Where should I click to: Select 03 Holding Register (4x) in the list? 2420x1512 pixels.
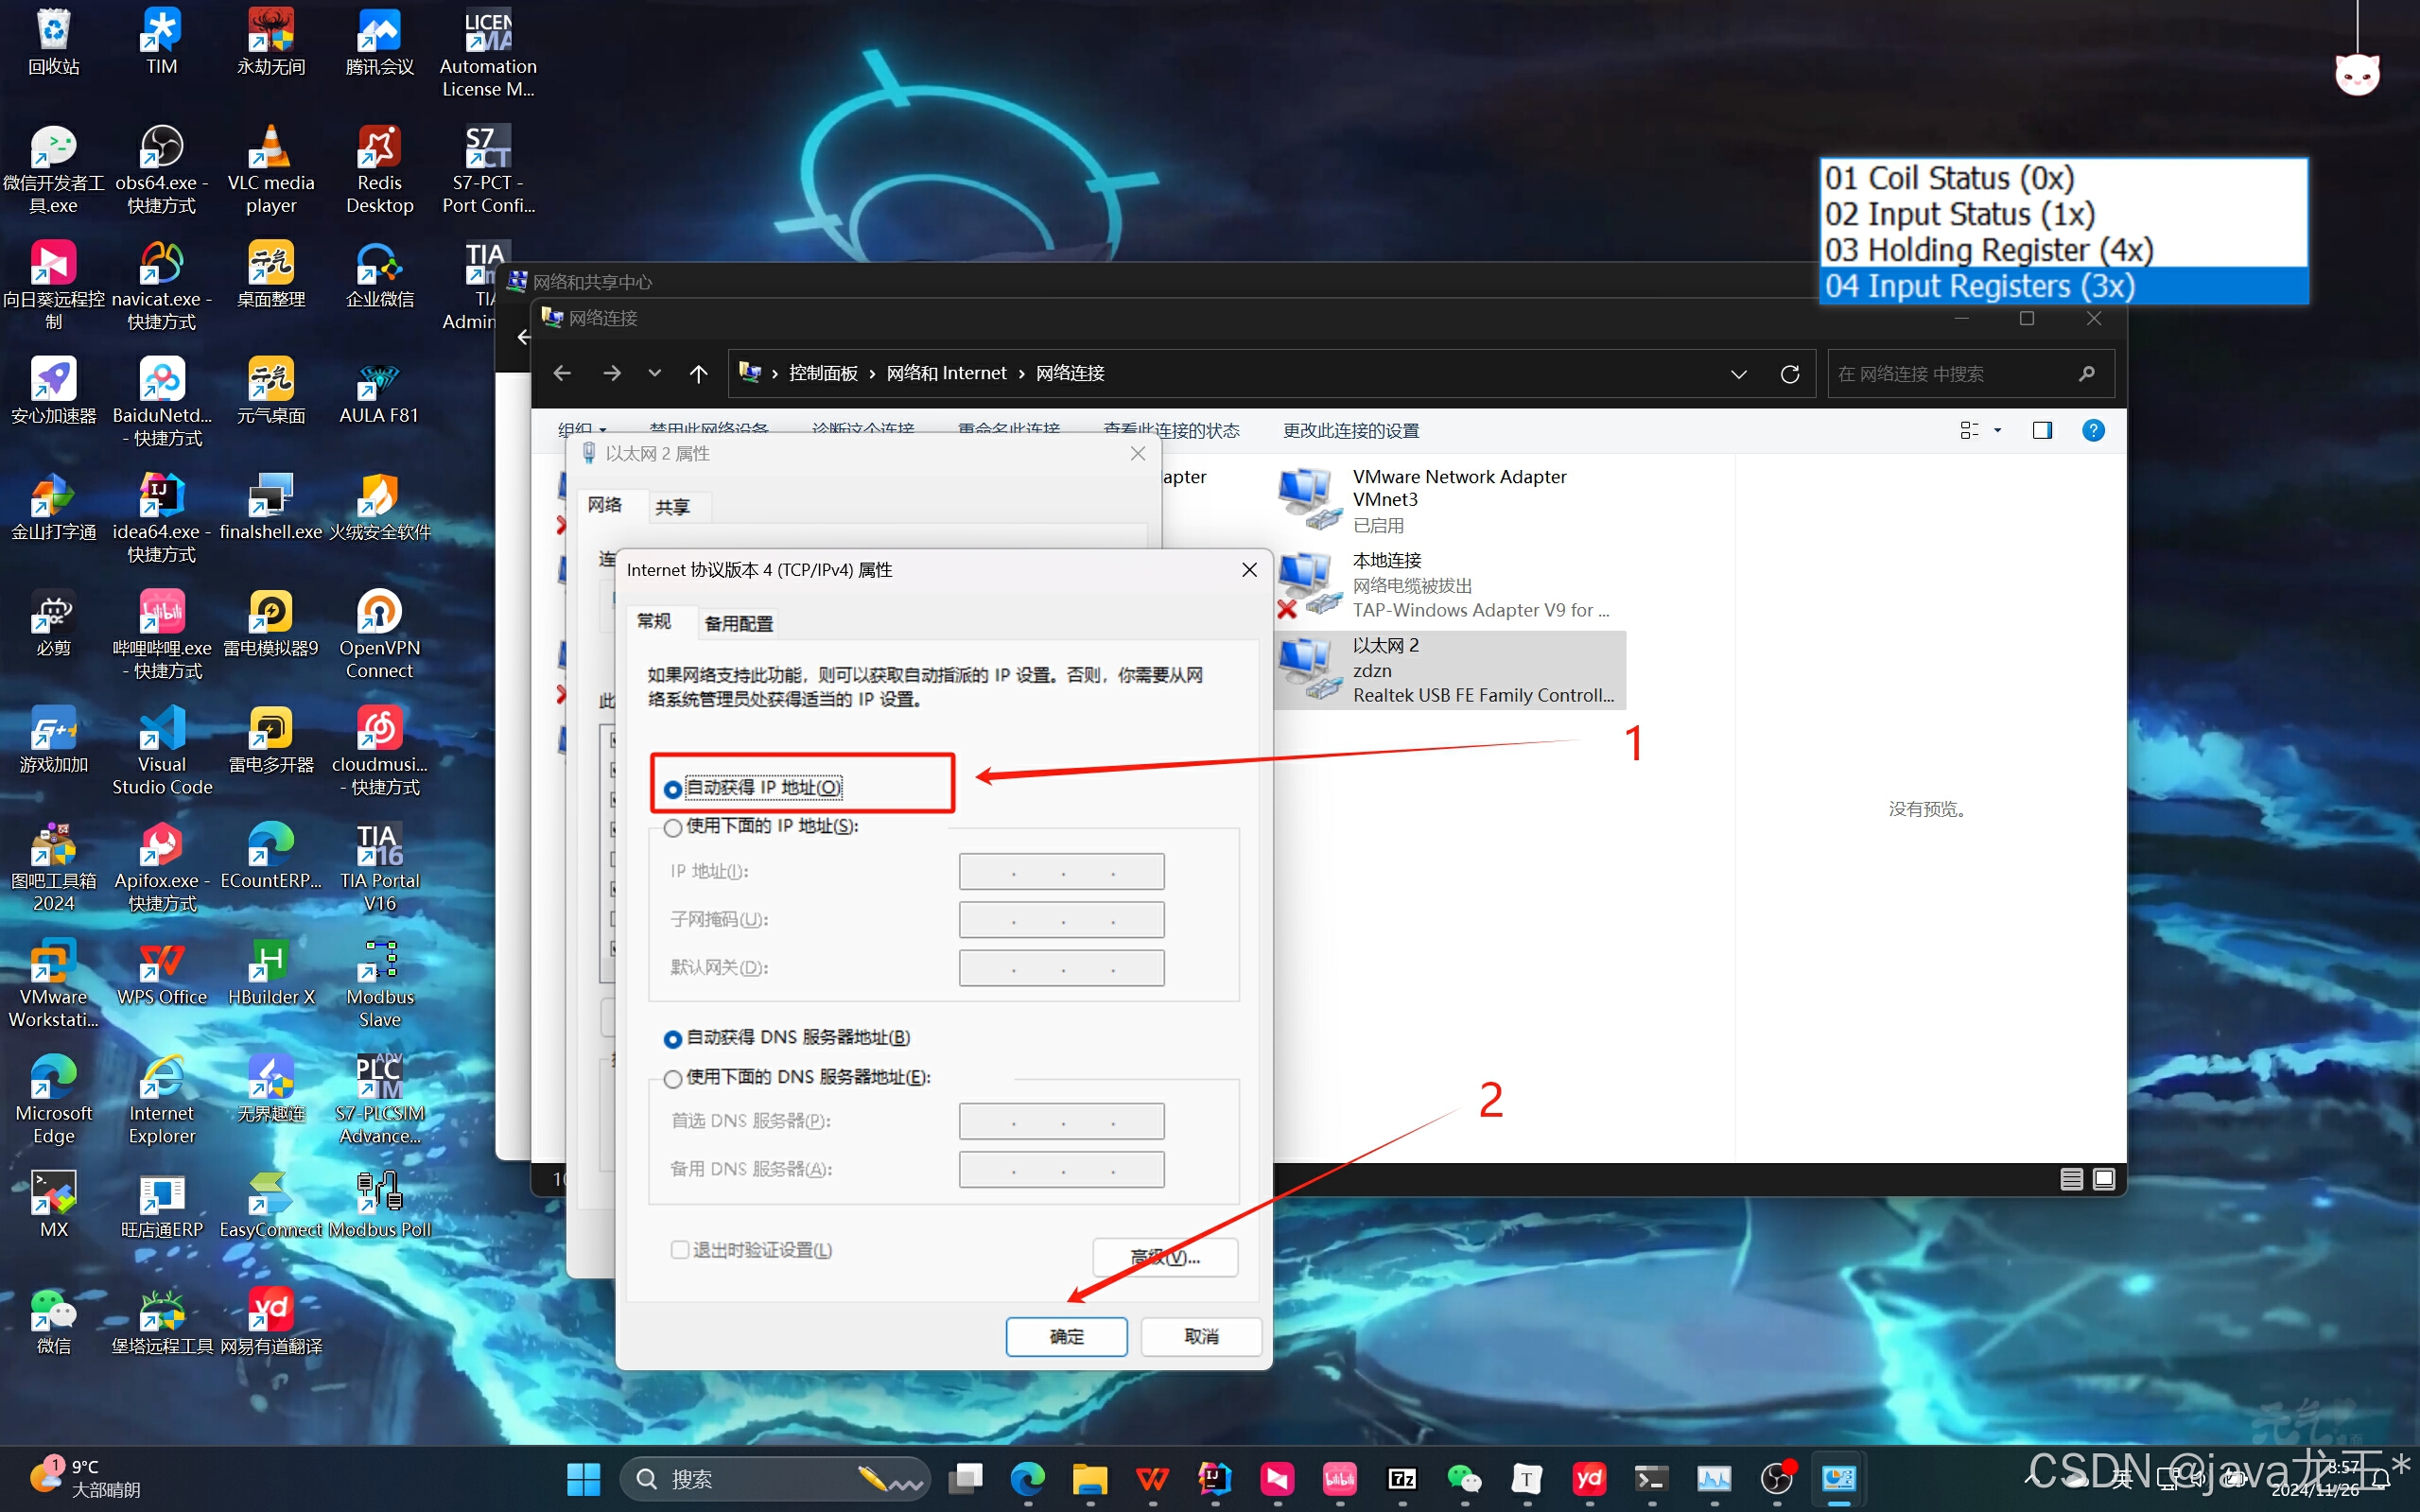click(x=1988, y=249)
